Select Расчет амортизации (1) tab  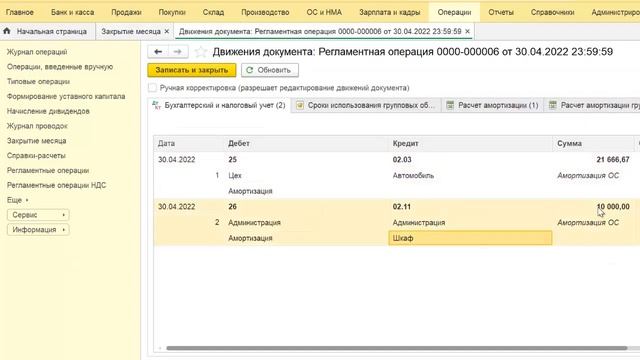pyautogui.click(x=492, y=105)
